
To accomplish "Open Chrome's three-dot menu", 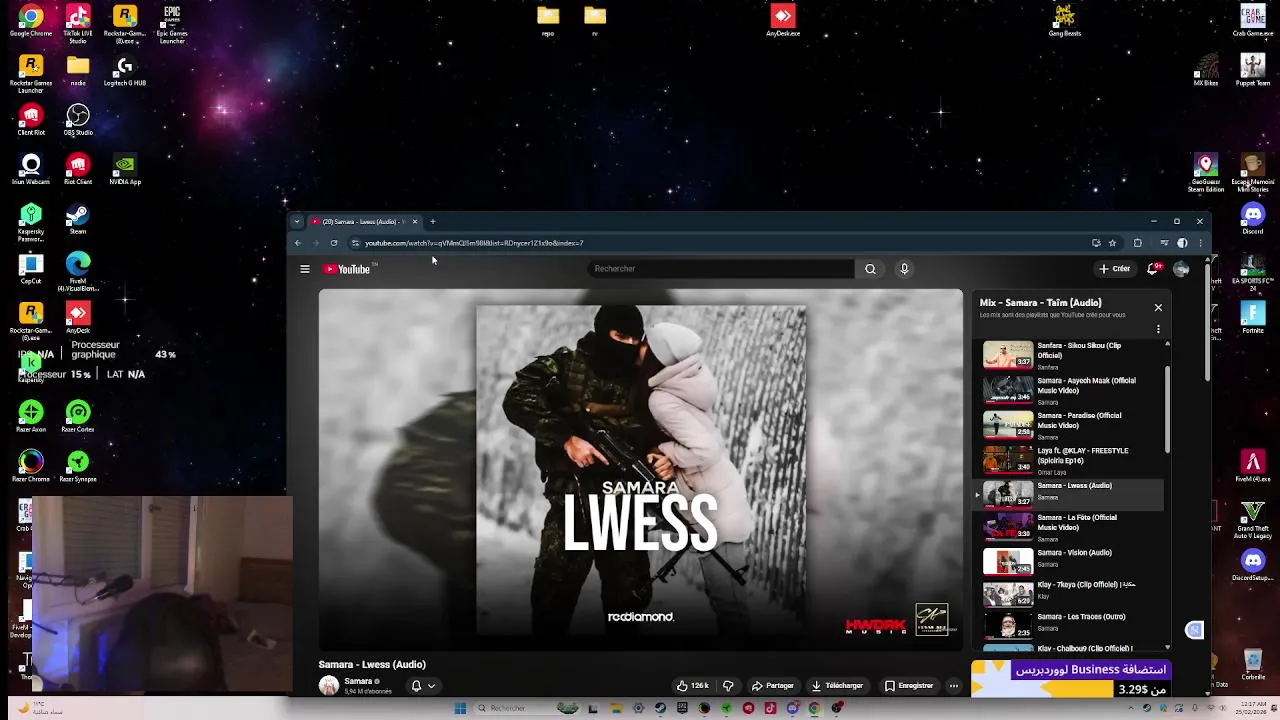I will (1200, 243).
